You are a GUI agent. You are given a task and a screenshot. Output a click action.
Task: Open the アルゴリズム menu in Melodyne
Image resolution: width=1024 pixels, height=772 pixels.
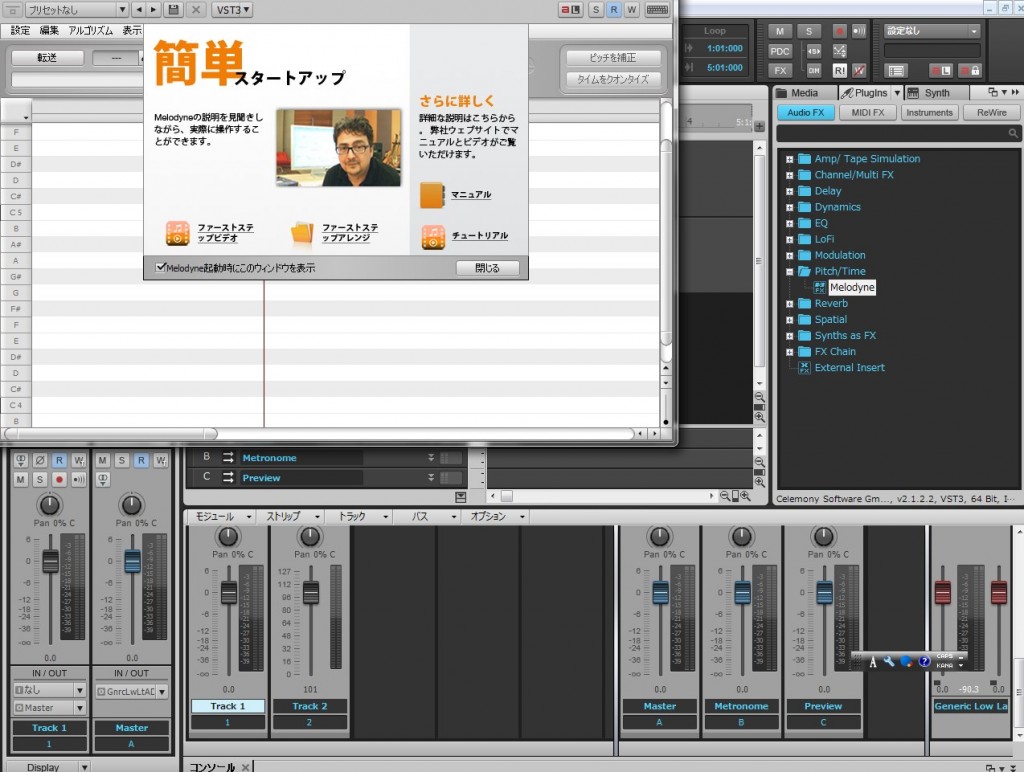tap(90, 30)
